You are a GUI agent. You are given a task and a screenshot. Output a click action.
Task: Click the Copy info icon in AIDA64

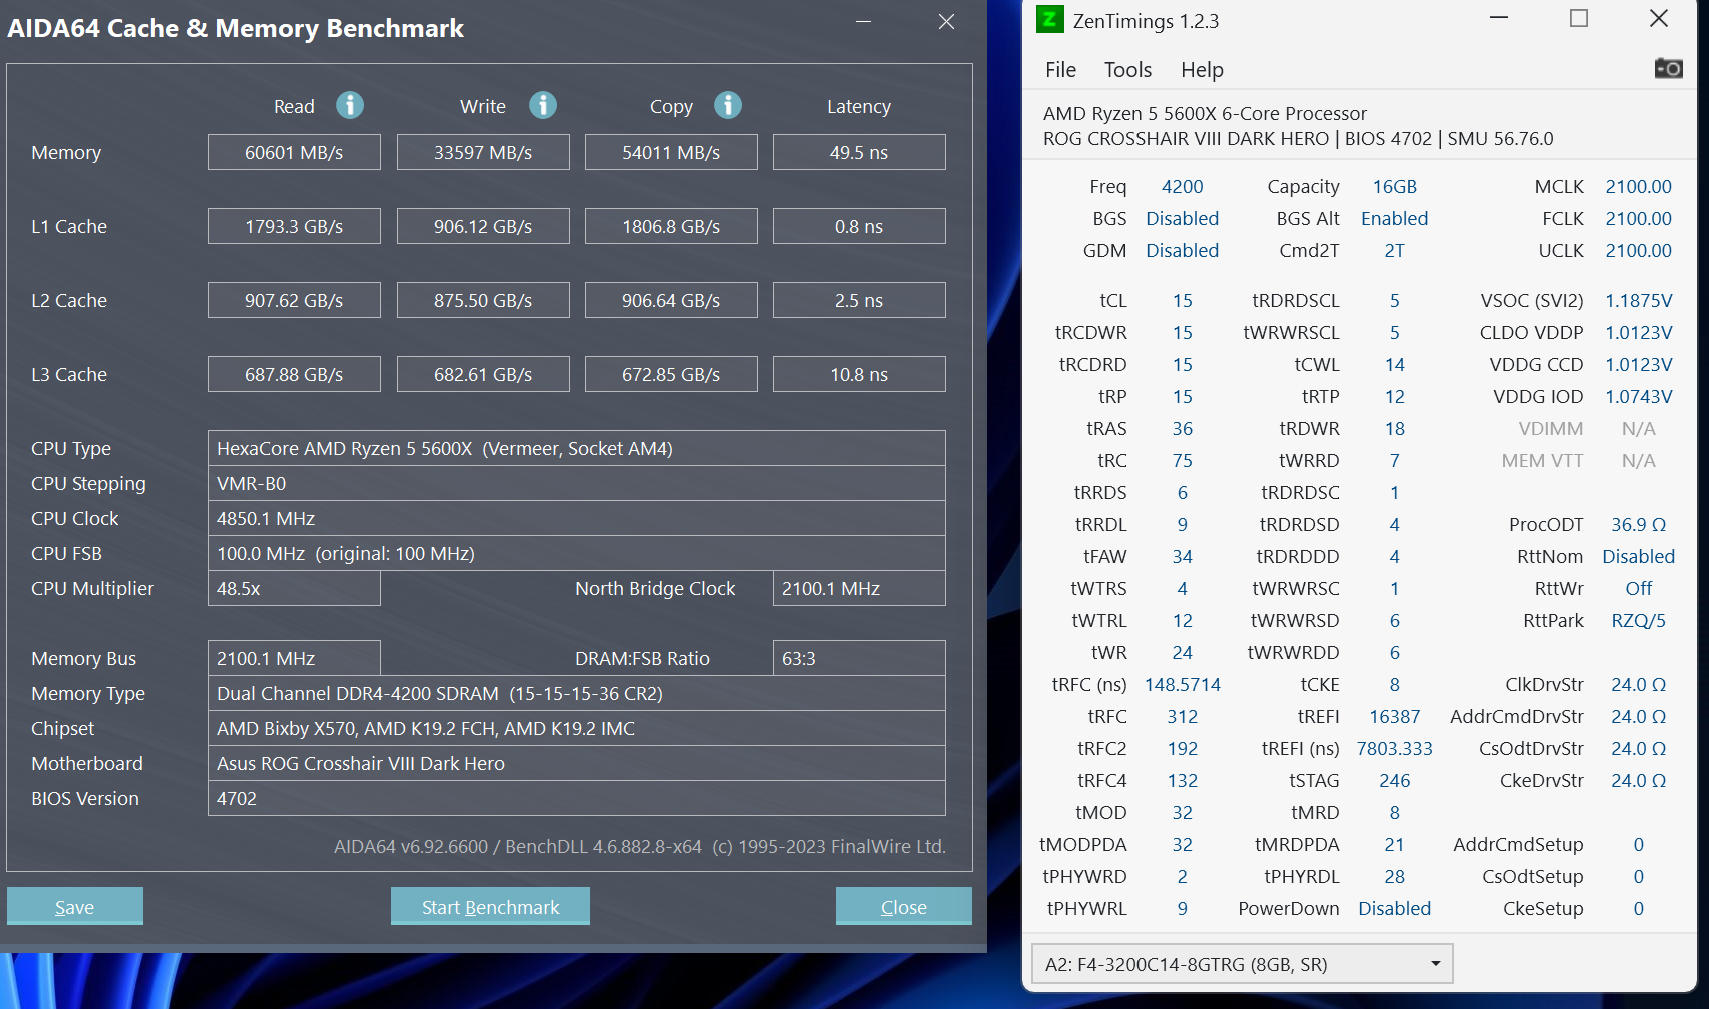pyautogui.click(x=728, y=105)
